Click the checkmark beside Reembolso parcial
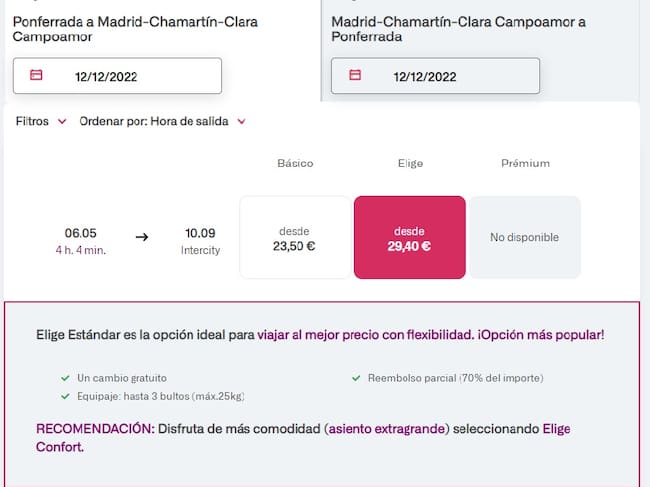Image resolution: width=650 pixels, height=487 pixels. 356,378
